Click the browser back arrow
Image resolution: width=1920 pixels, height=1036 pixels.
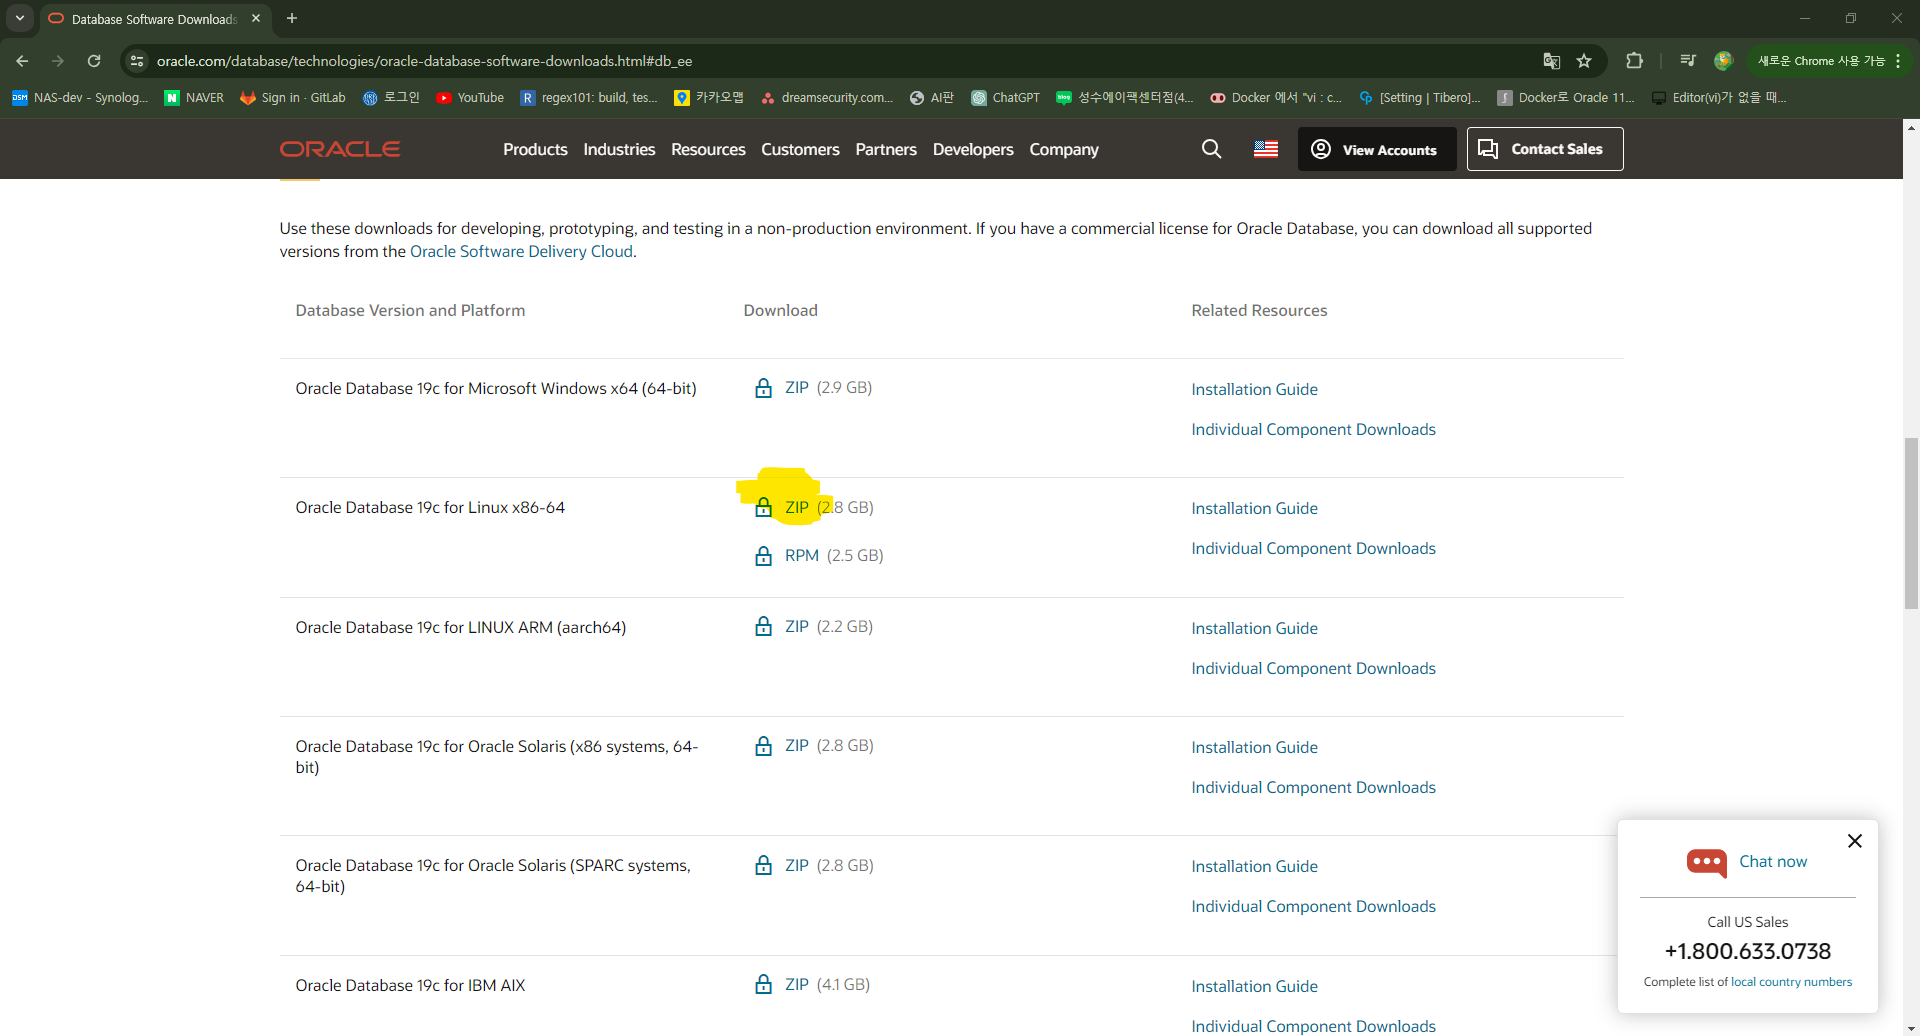pos(22,61)
